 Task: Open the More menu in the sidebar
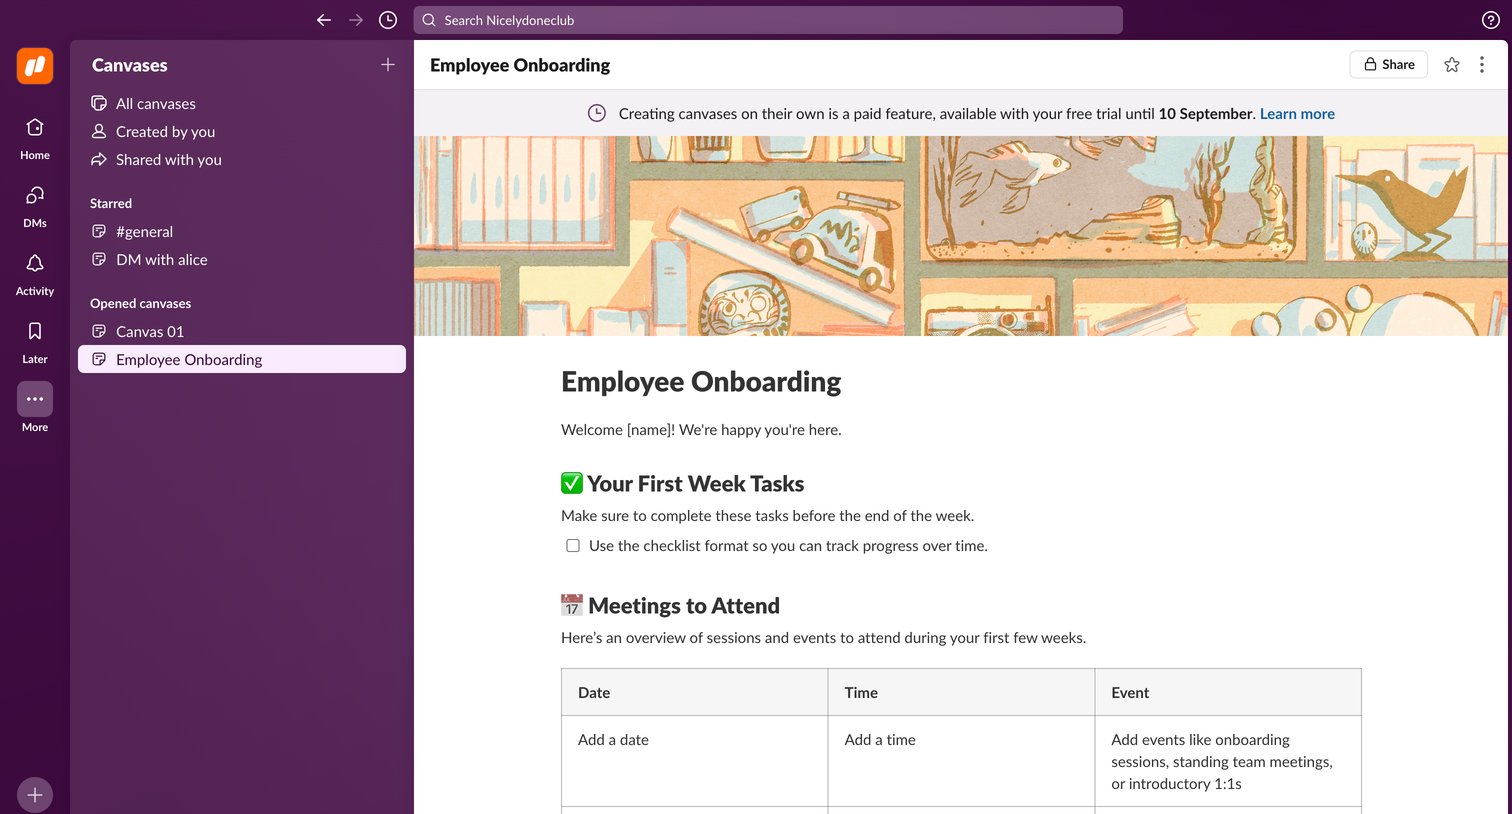[35, 409]
